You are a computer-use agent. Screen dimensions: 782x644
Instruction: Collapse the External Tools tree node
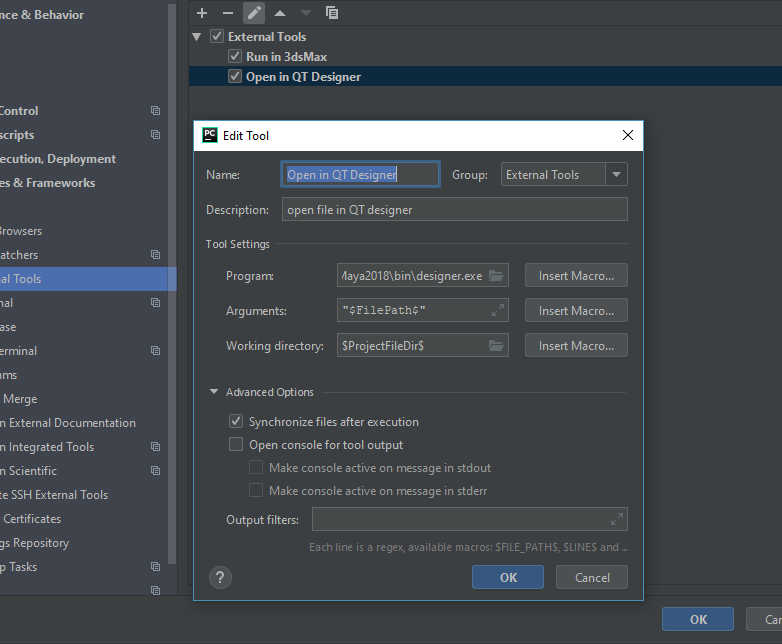point(196,36)
